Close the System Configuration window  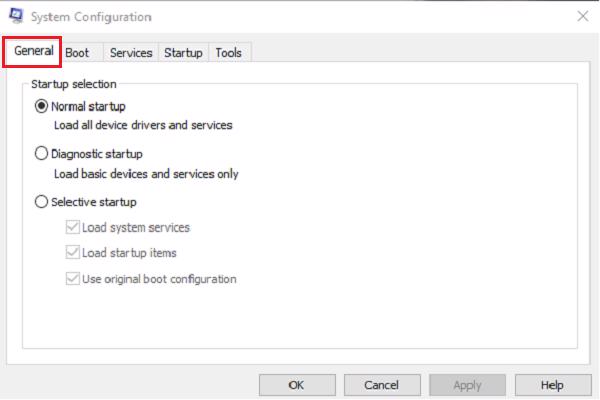(582, 17)
